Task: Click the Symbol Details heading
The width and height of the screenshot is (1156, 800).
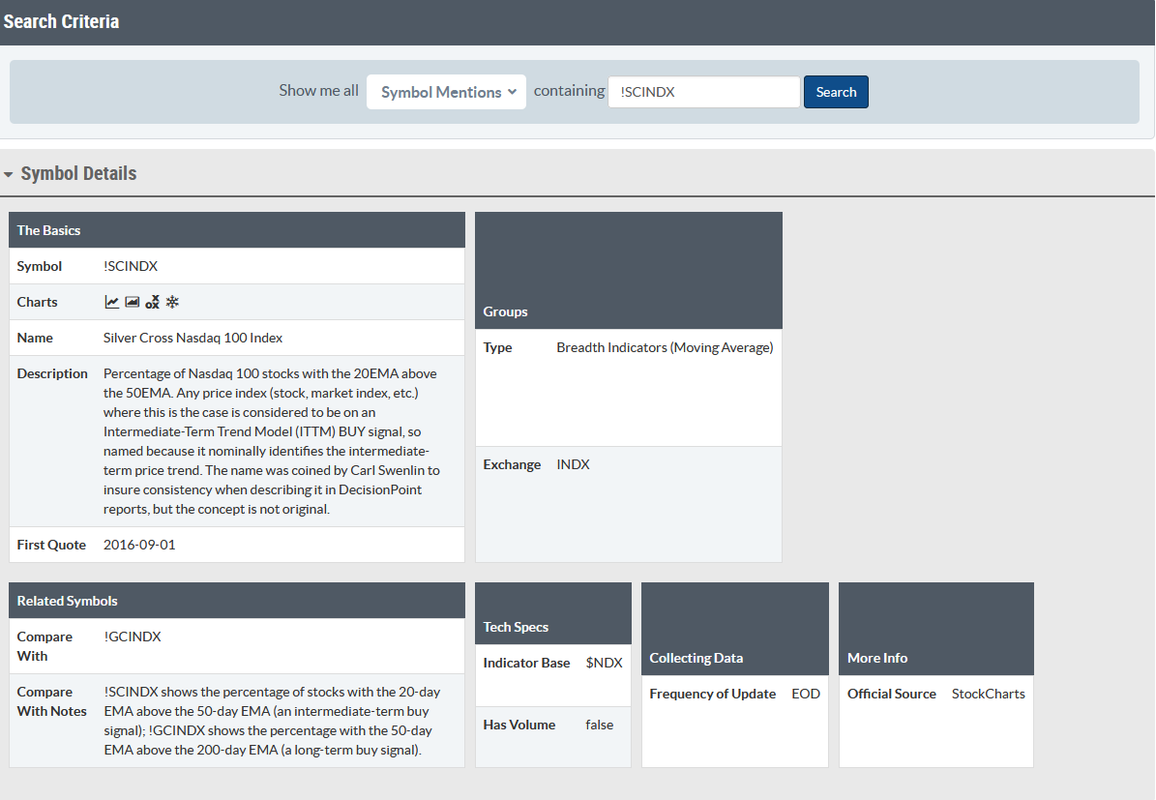Action: coord(79,173)
